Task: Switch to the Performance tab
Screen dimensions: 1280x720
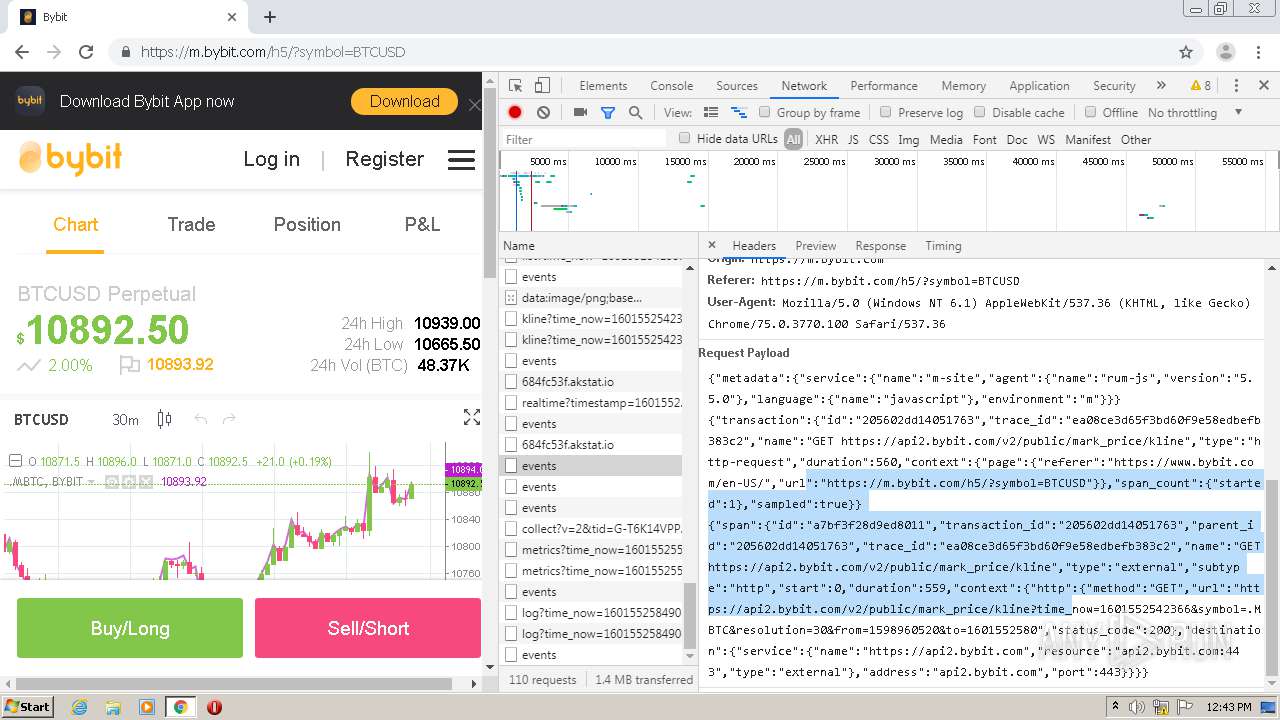Action: click(884, 86)
